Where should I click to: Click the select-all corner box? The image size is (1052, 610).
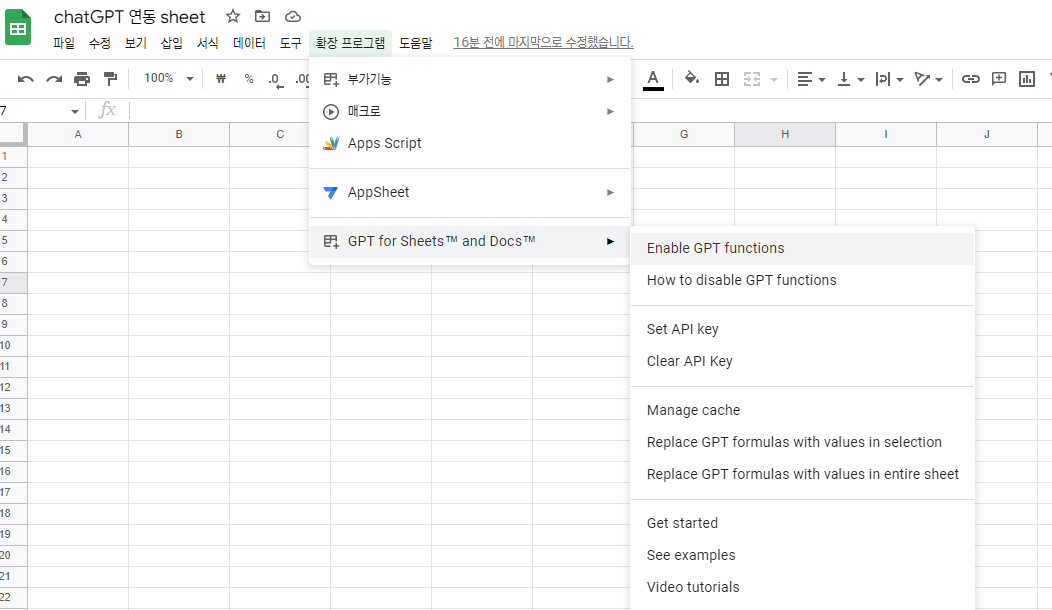click(13, 134)
